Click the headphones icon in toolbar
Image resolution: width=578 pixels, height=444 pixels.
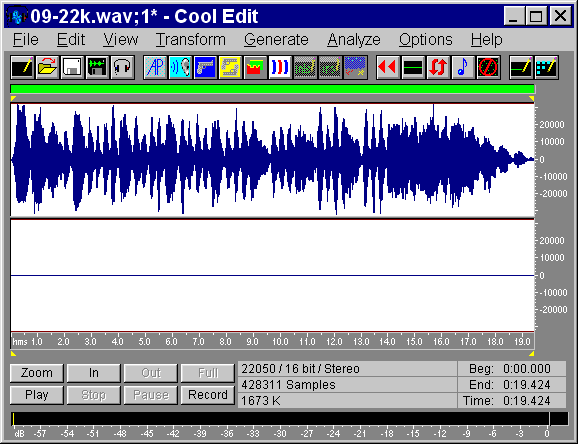click(122, 67)
